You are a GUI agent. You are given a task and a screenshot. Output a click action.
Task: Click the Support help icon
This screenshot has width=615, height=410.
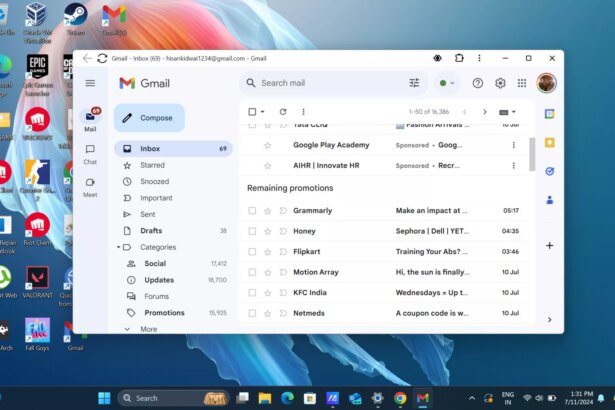(478, 83)
